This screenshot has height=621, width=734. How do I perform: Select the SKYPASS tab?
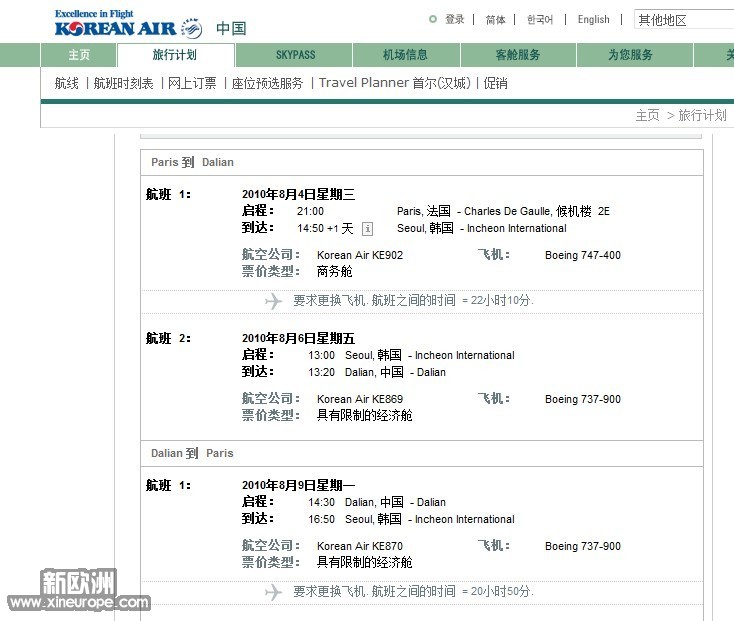point(295,55)
